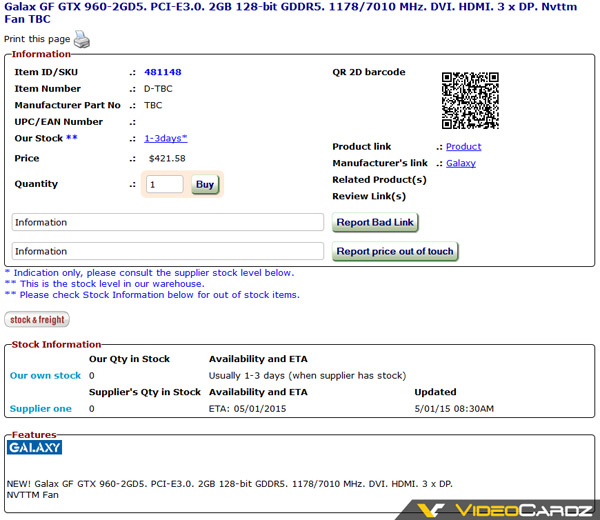Image resolution: width=600 pixels, height=520 pixels.
Task: Click Report price out of touch button
Action: click(x=395, y=251)
